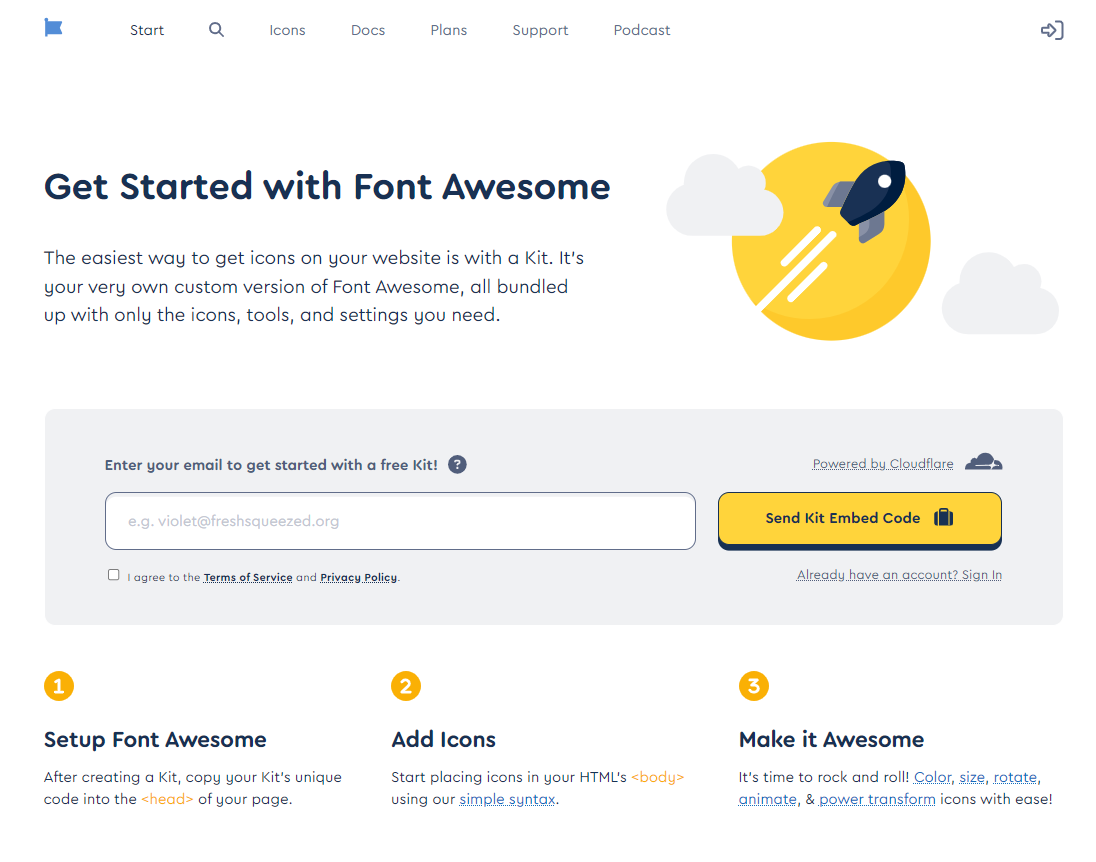This screenshot has height=862, width=1096.
Task: Click the orange <head> code text
Action: [167, 799]
